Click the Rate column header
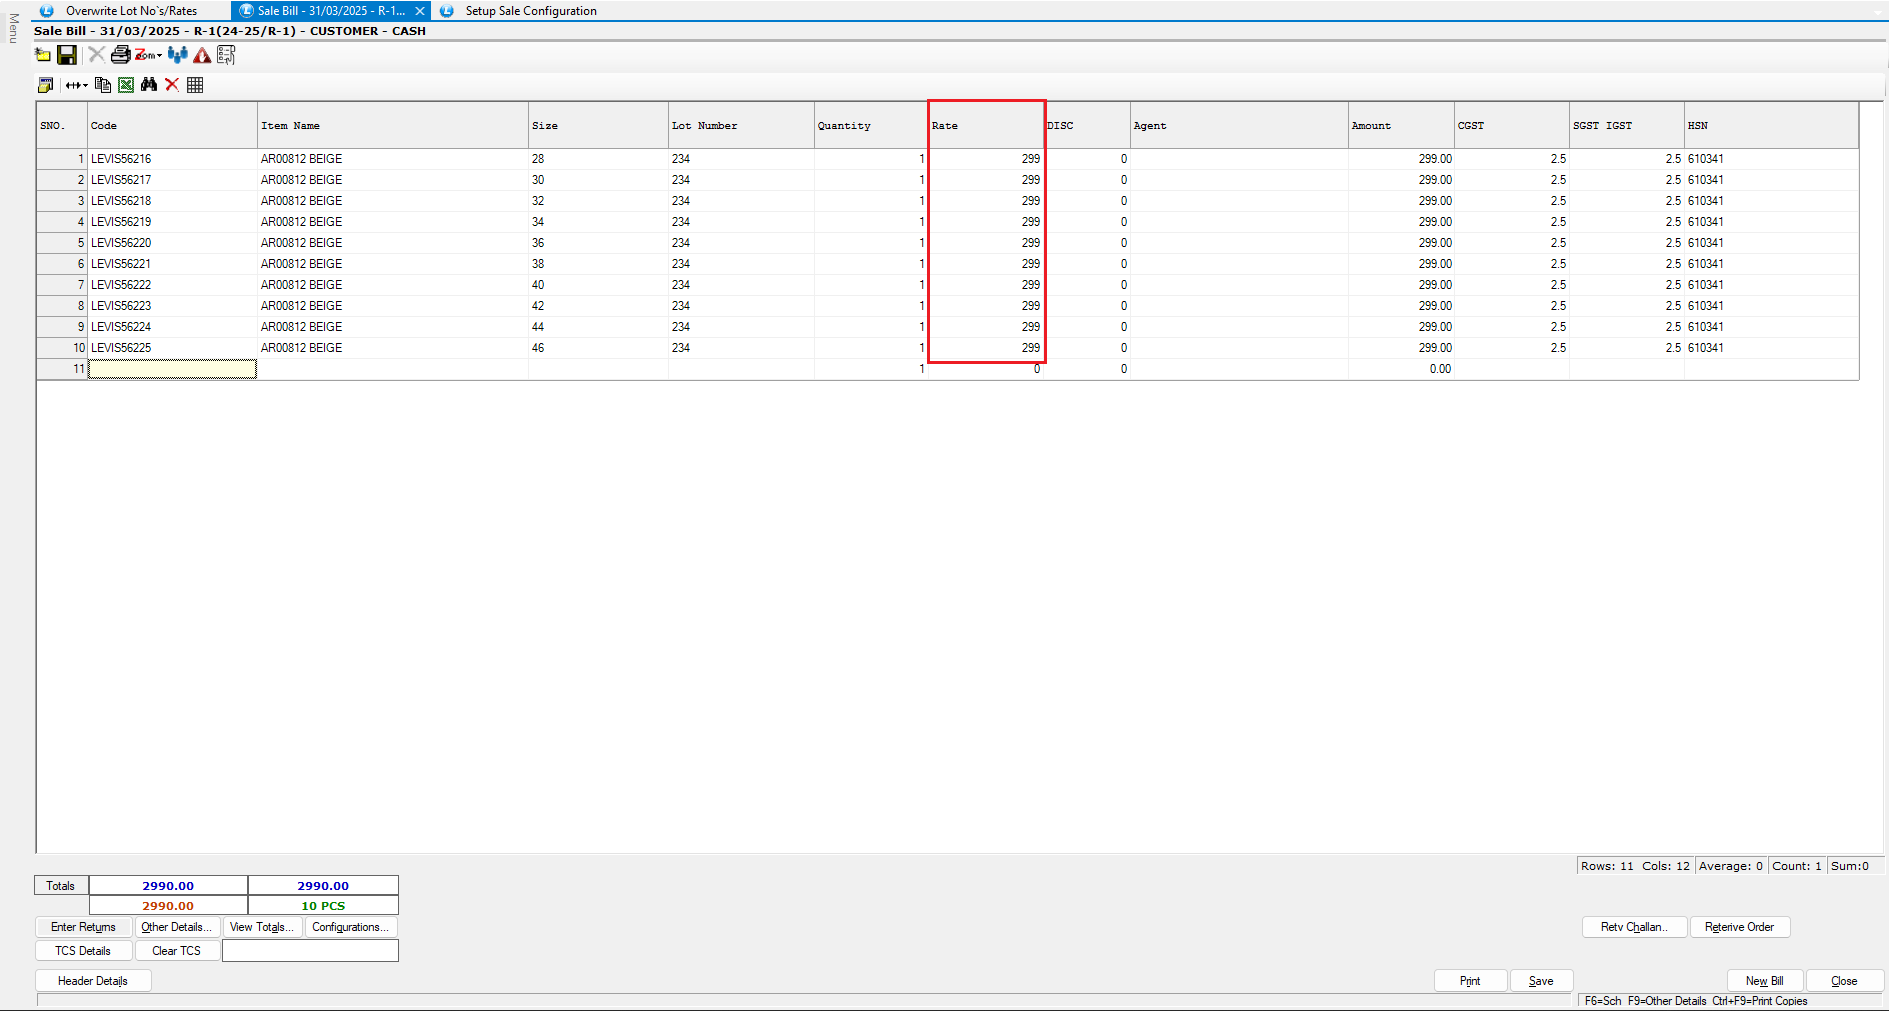Screen dimensions: 1889x1011 click(x=986, y=126)
